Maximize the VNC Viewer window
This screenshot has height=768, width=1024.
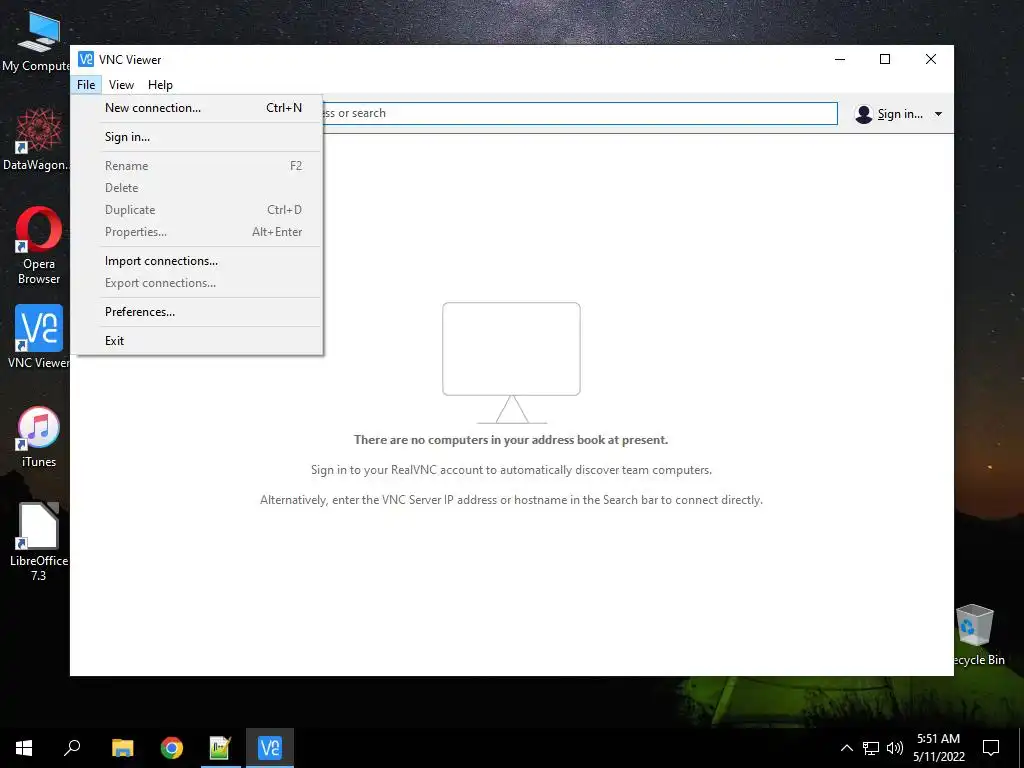[x=885, y=59]
